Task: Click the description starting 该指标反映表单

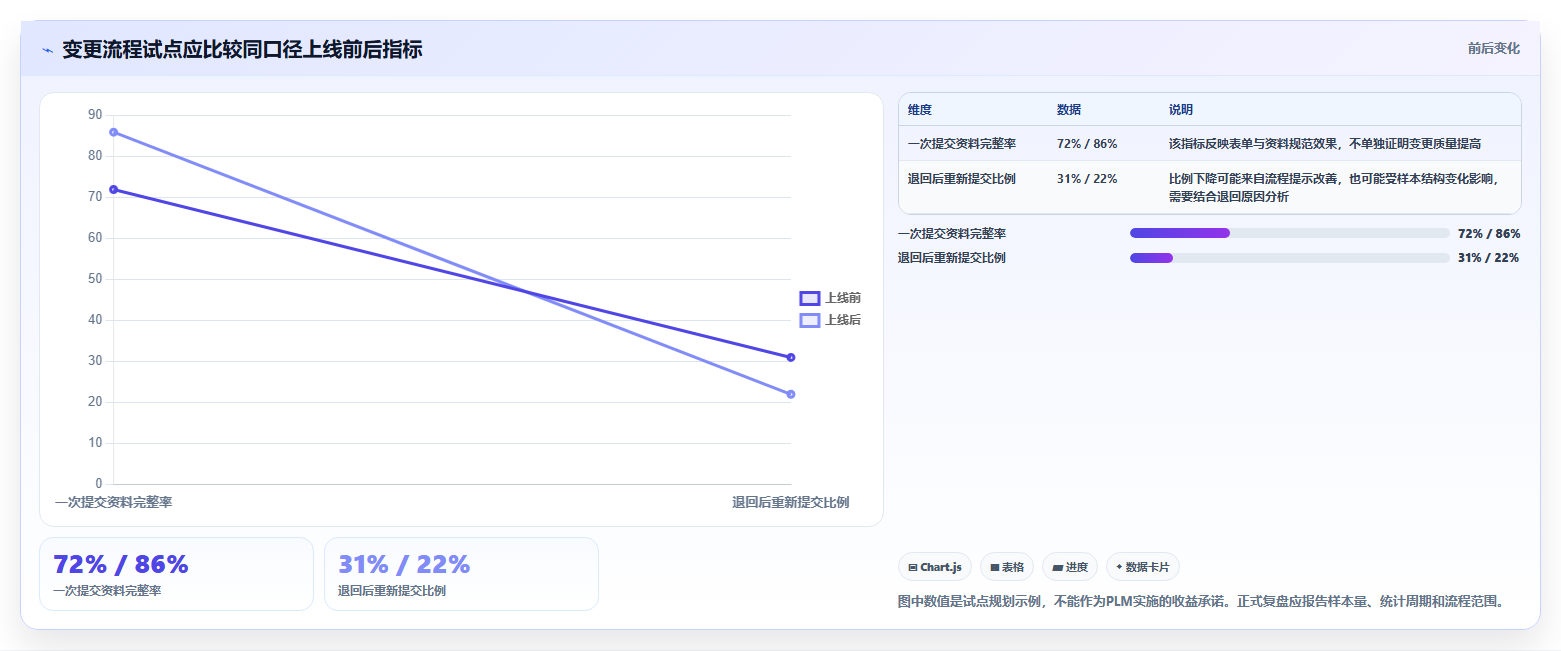Action: 1325,144
